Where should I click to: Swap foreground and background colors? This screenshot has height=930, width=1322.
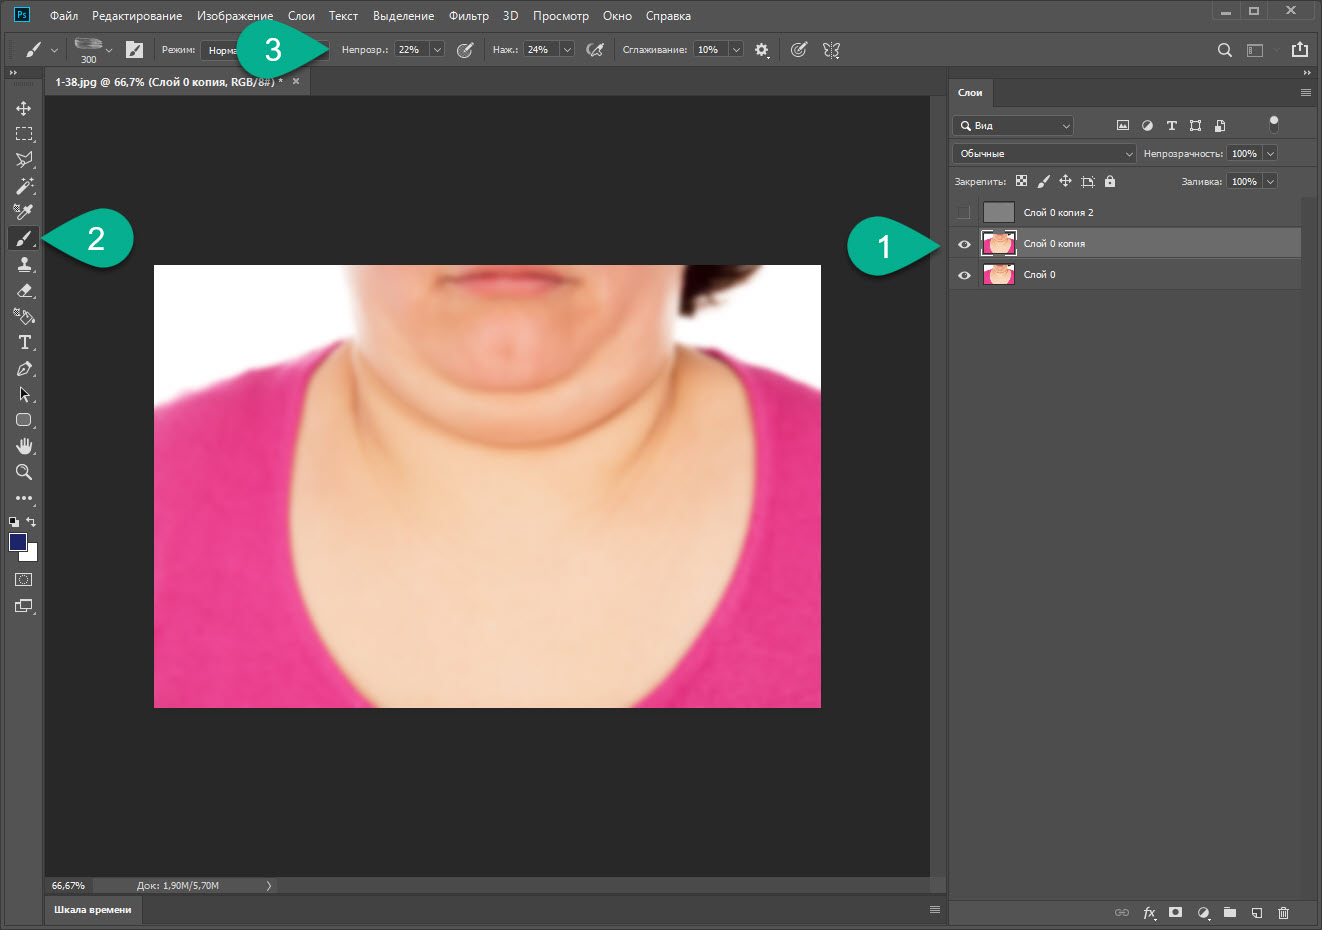[x=31, y=522]
